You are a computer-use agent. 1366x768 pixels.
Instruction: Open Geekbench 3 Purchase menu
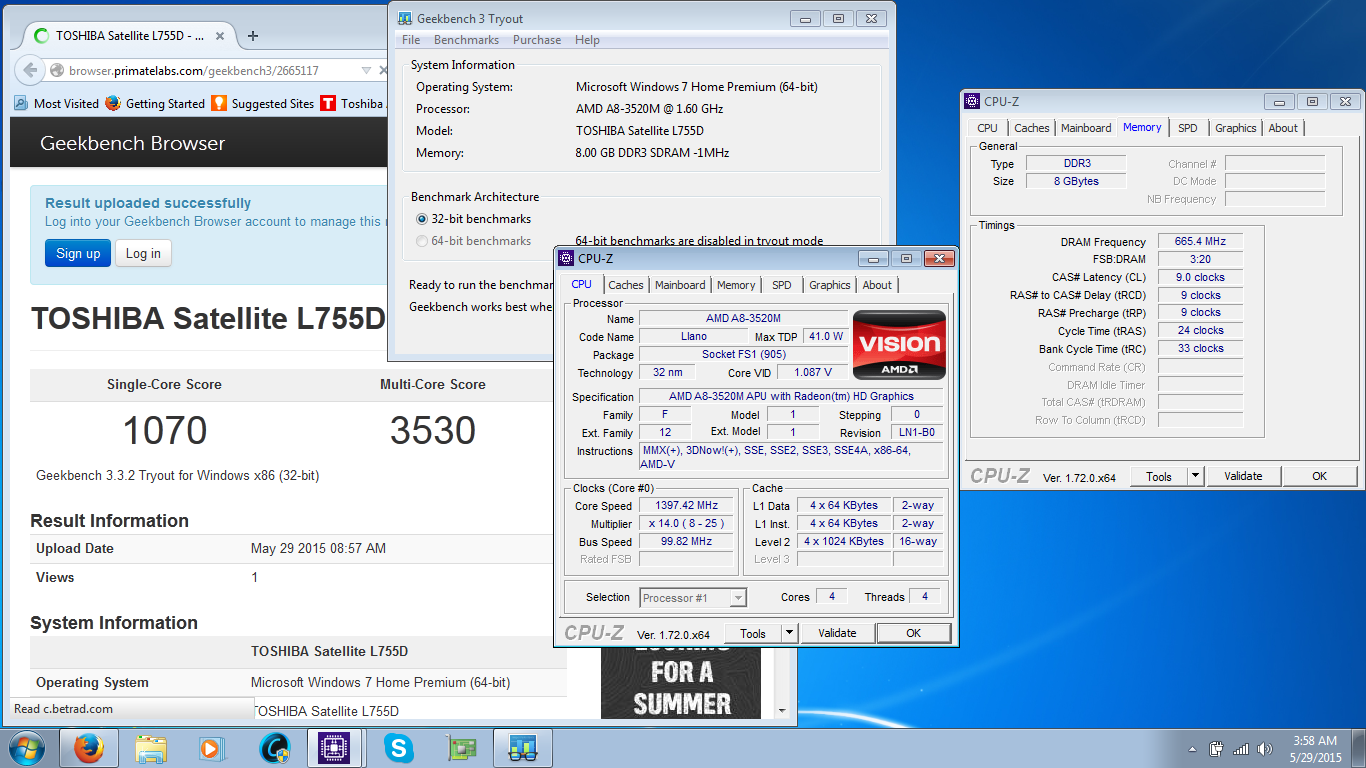[537, 40]
